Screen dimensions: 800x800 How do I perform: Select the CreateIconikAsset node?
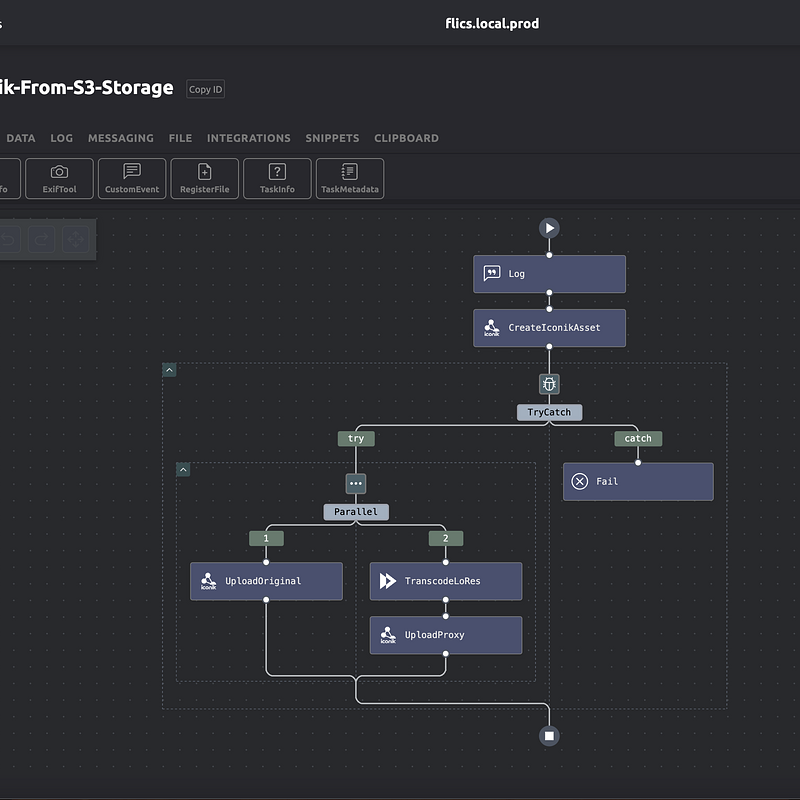point(549,328)
